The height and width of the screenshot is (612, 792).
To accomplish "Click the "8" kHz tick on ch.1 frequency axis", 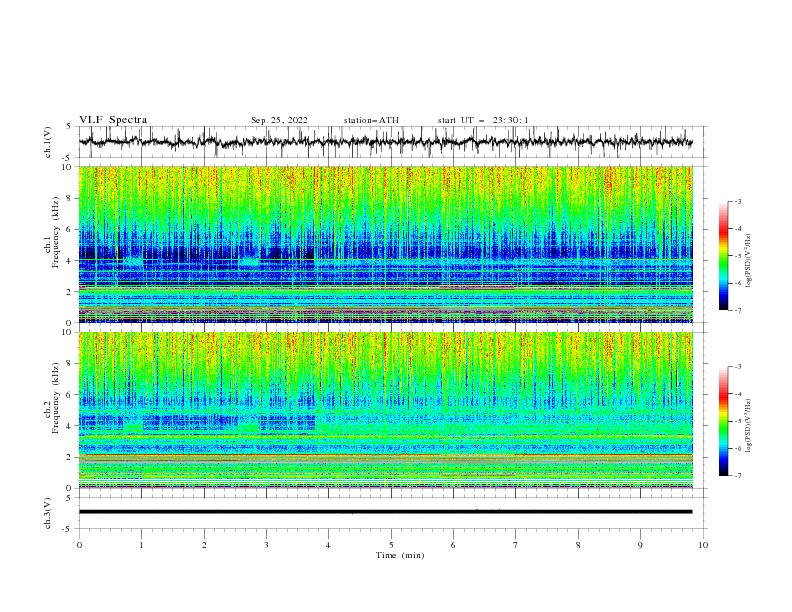I will pyautogui.click(x=70, y=198).
